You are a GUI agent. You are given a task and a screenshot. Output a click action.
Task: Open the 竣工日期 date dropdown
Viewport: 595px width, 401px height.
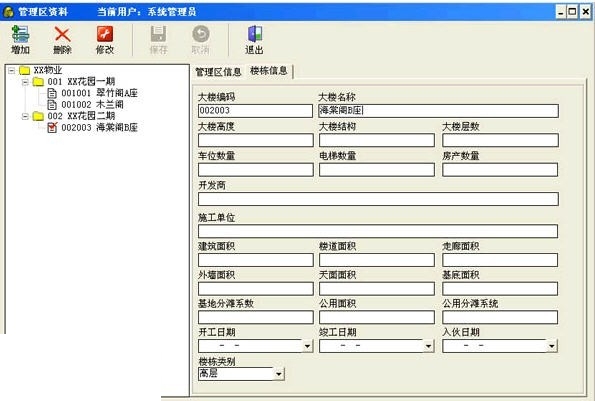click(x=428, y=346)
